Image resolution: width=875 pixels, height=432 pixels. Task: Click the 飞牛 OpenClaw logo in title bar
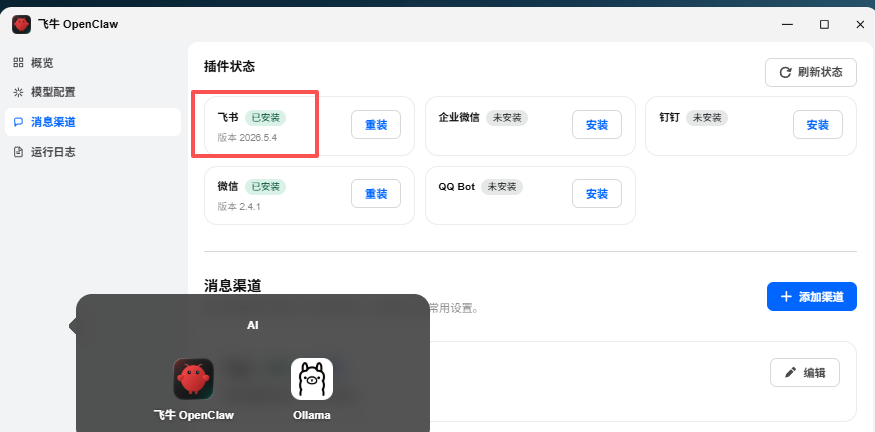tap(21, 25)
